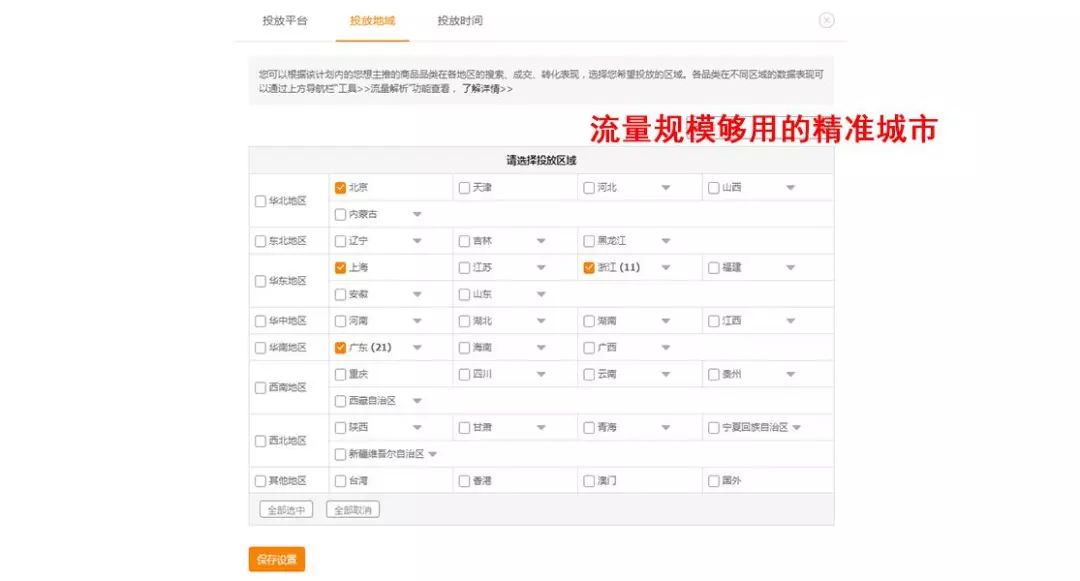This screenshot has height=581, width=1080.
Task: Click the 全部取消 button
Action: pyautogui.click(x=352, y=508)
